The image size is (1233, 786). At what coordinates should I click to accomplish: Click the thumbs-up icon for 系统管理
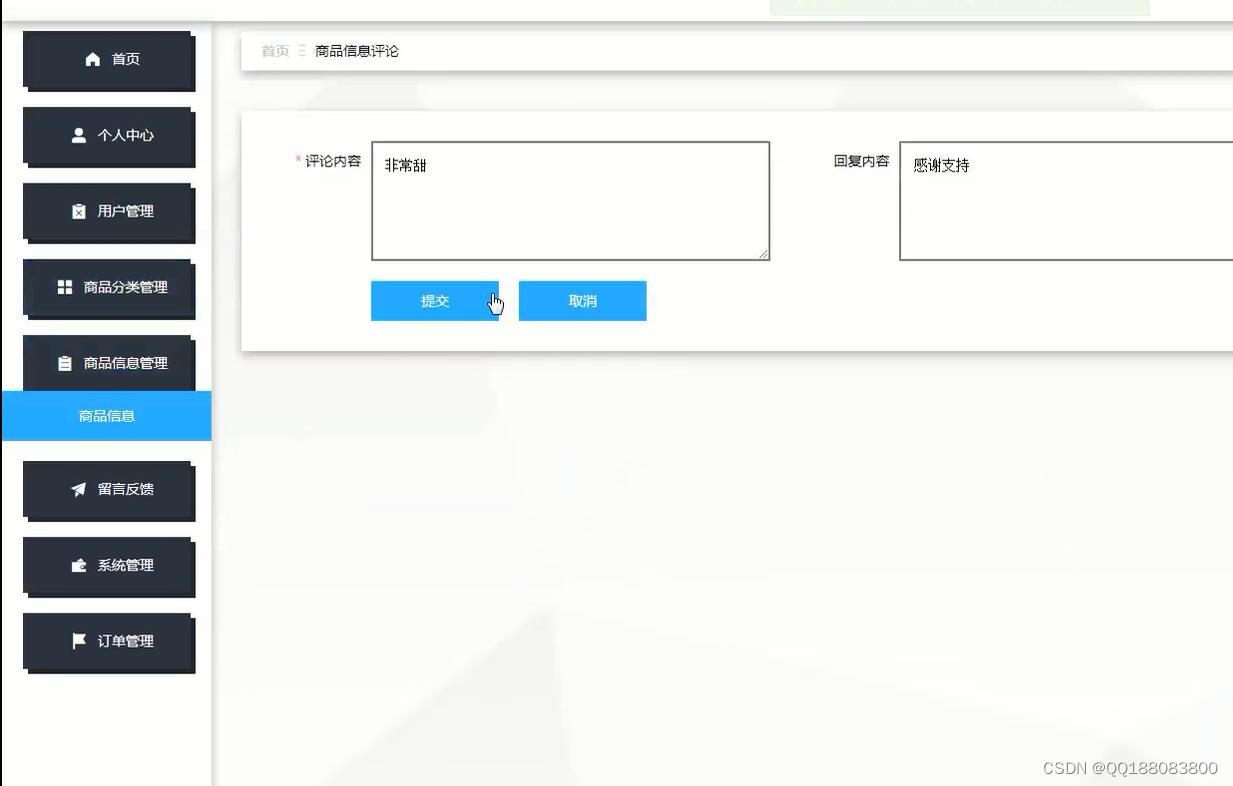tap(78, 565)
